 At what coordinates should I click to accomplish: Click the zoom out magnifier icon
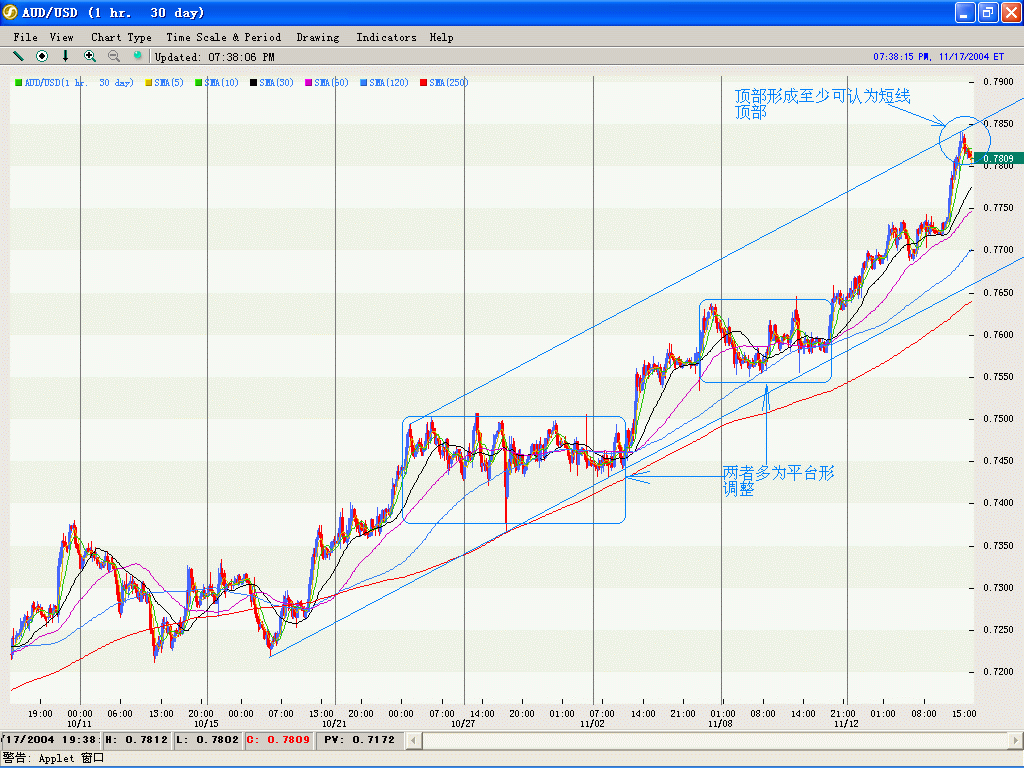coord(114,56)
